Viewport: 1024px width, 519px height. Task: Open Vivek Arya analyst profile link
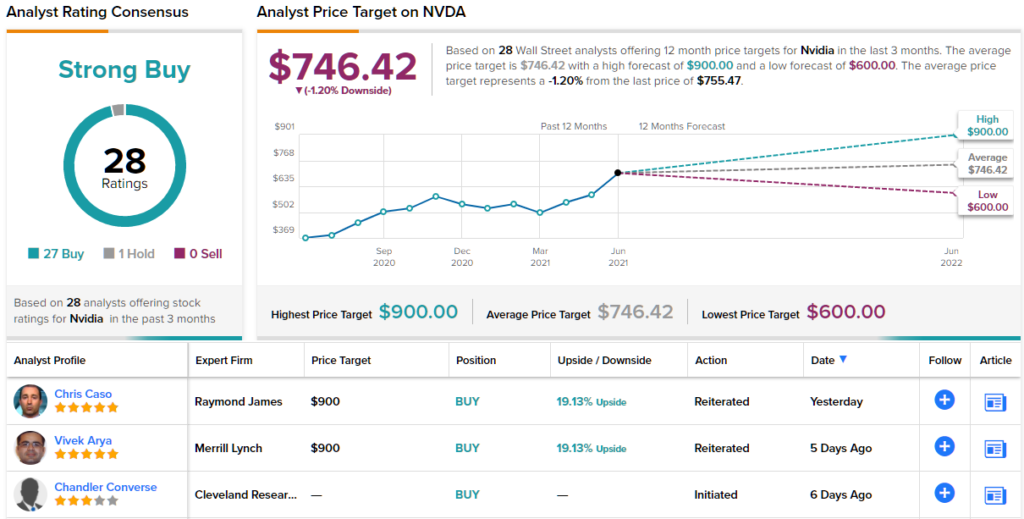point(83,440)
